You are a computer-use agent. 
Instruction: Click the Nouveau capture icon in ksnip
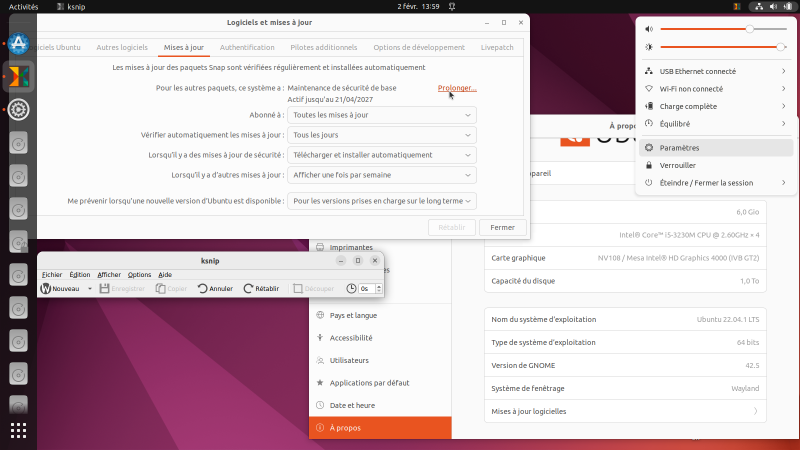click(x=46, y=288)
